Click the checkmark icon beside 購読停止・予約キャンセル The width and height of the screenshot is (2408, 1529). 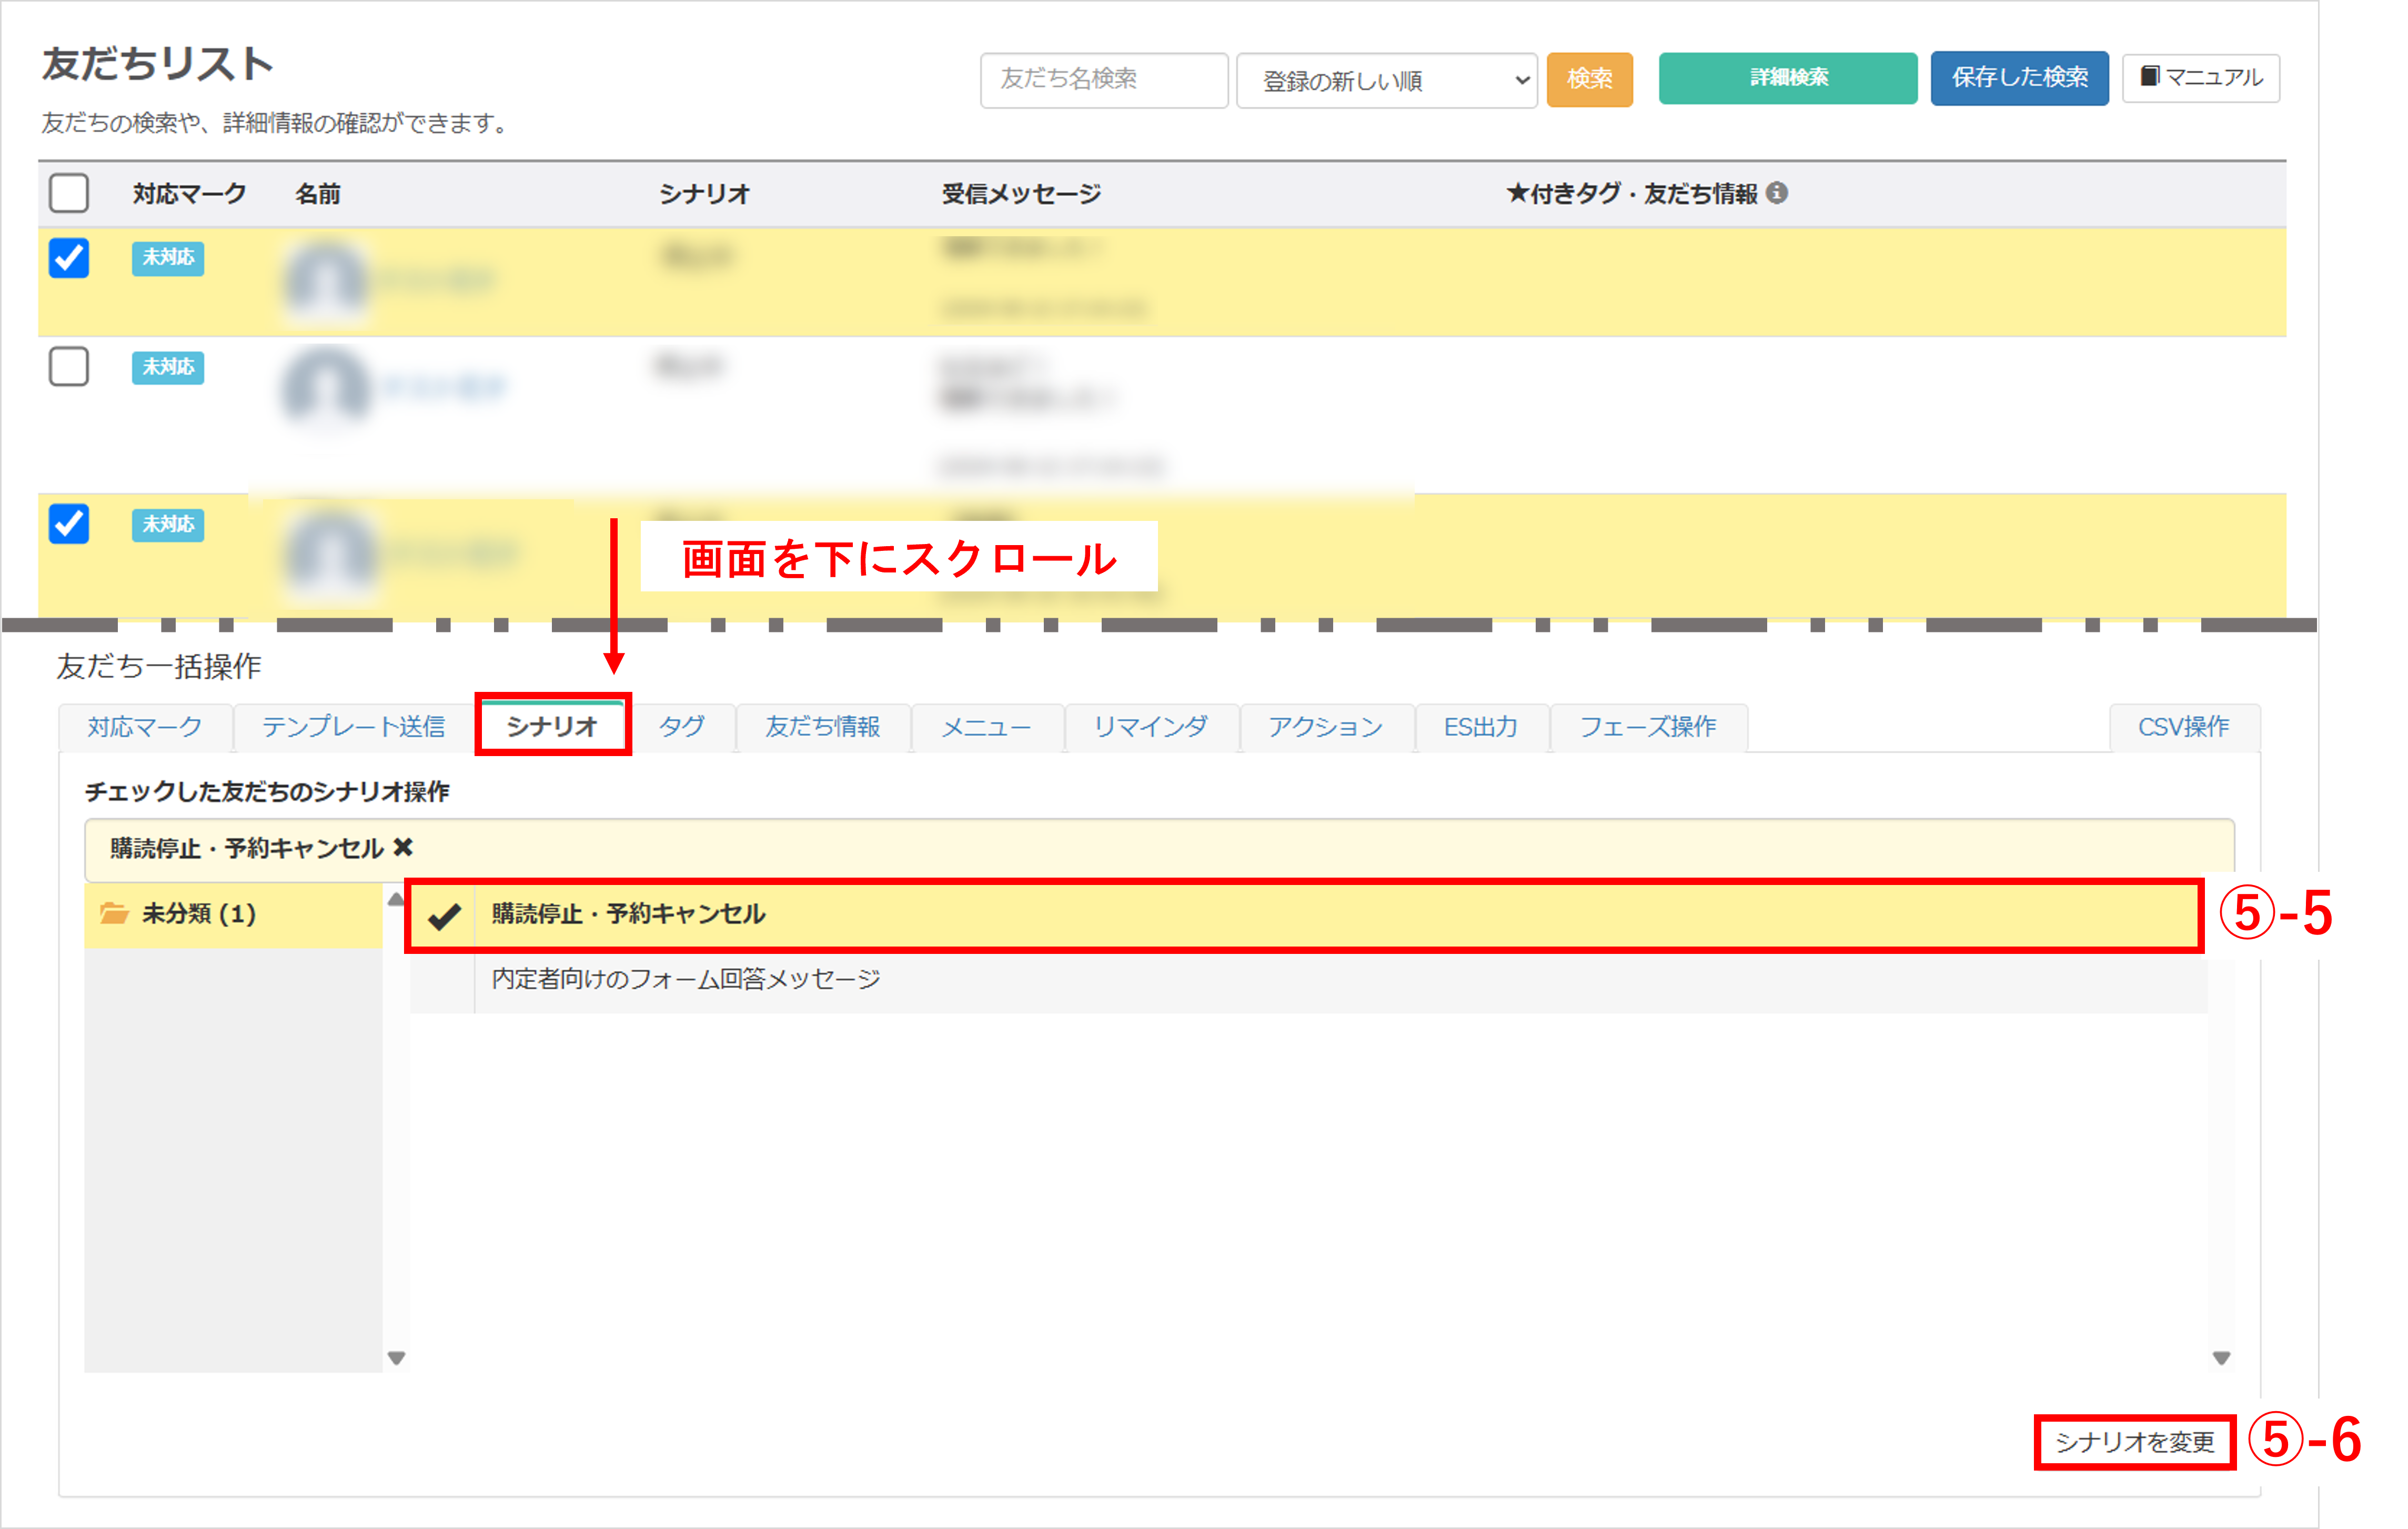[x=444, y=915]
